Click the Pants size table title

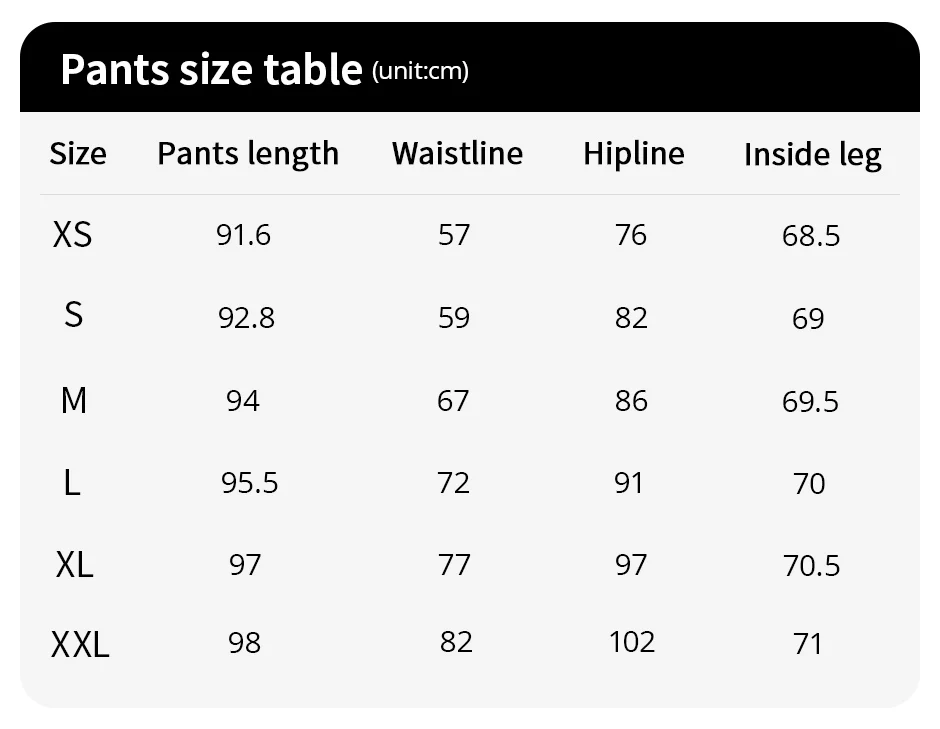point(211,70)
